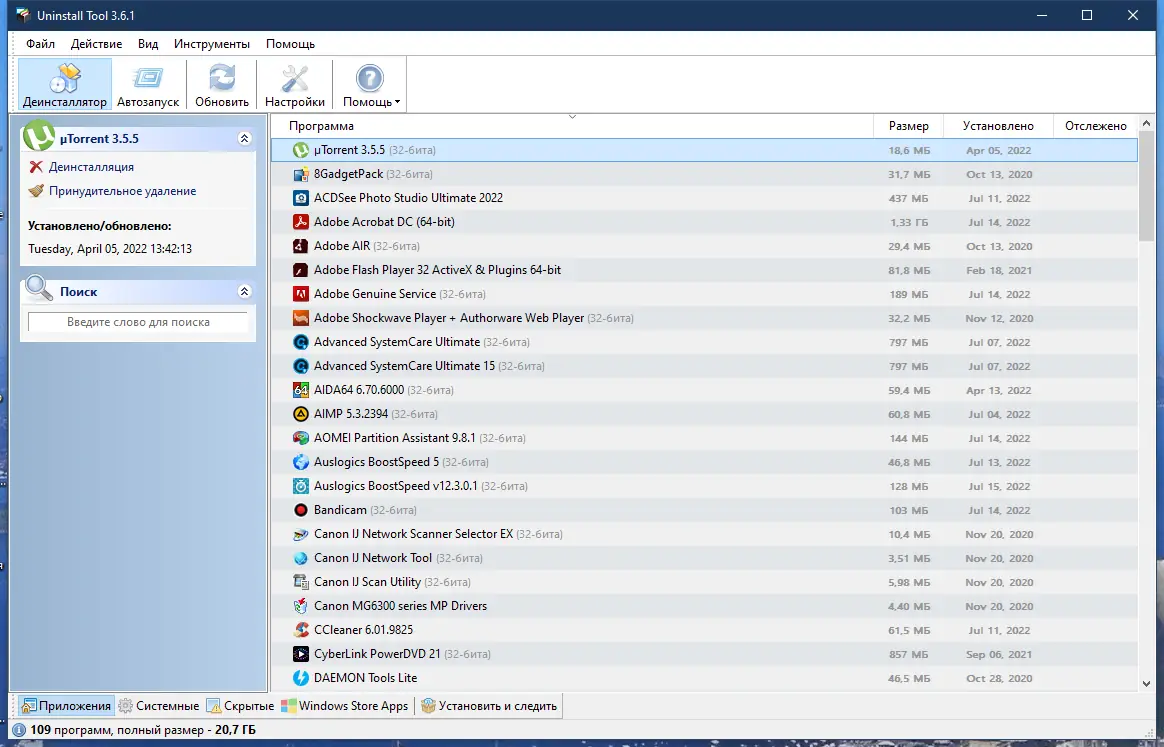Viewport: 1164px width, 747px height.
Task: Open the Деинсталлятор toolbar section
Action: coord(65,85)
